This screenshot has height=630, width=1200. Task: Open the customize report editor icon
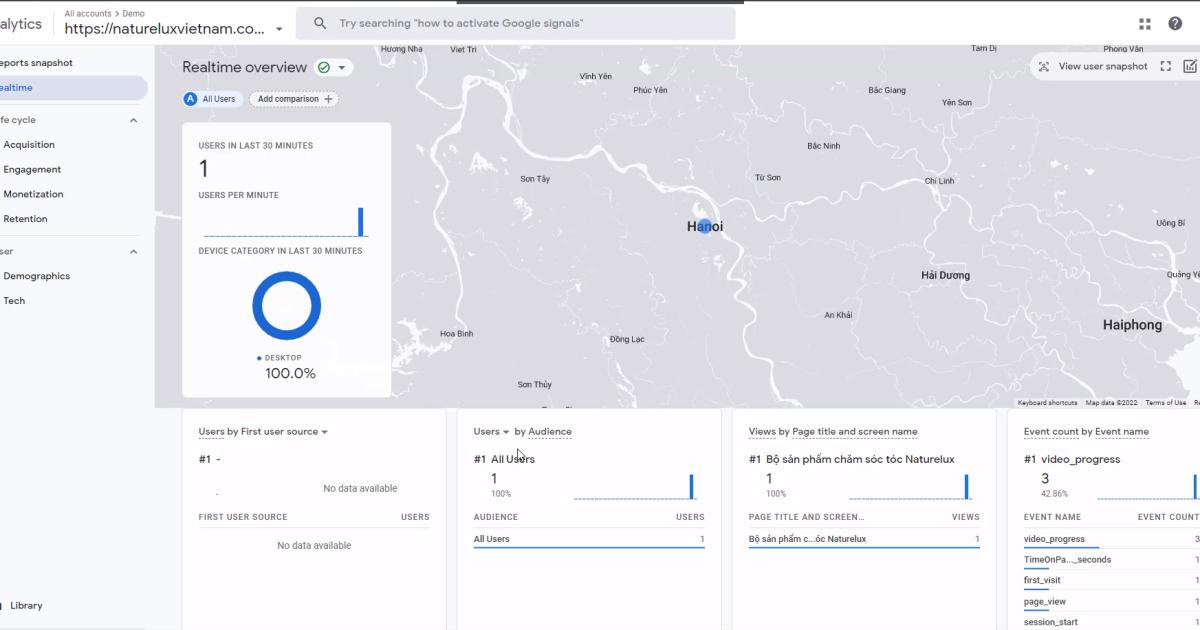1188,66
